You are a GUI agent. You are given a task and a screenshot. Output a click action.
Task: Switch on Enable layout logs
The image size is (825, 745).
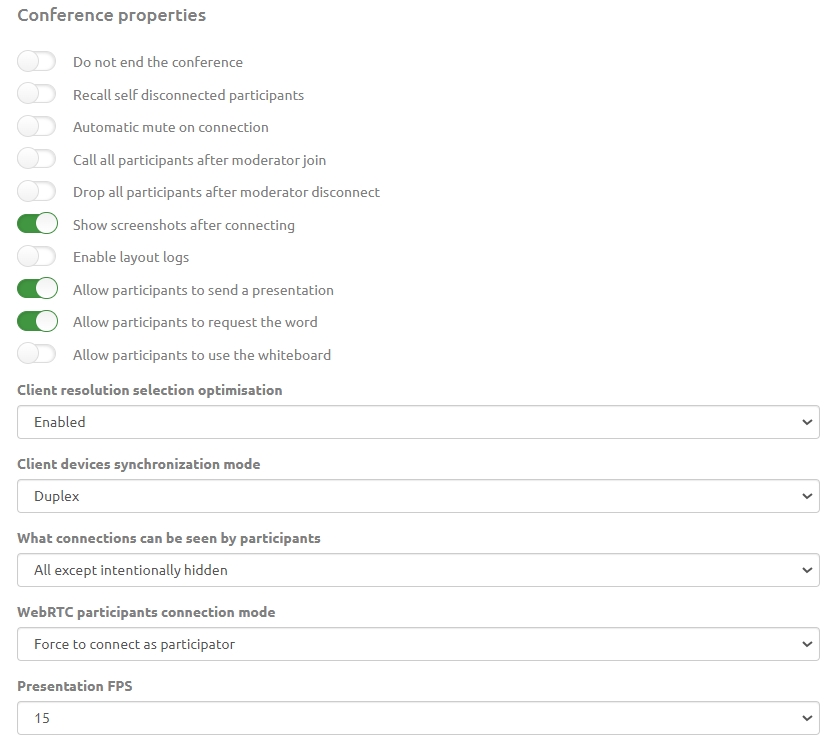pyautogui.click(x=36, y=257)
